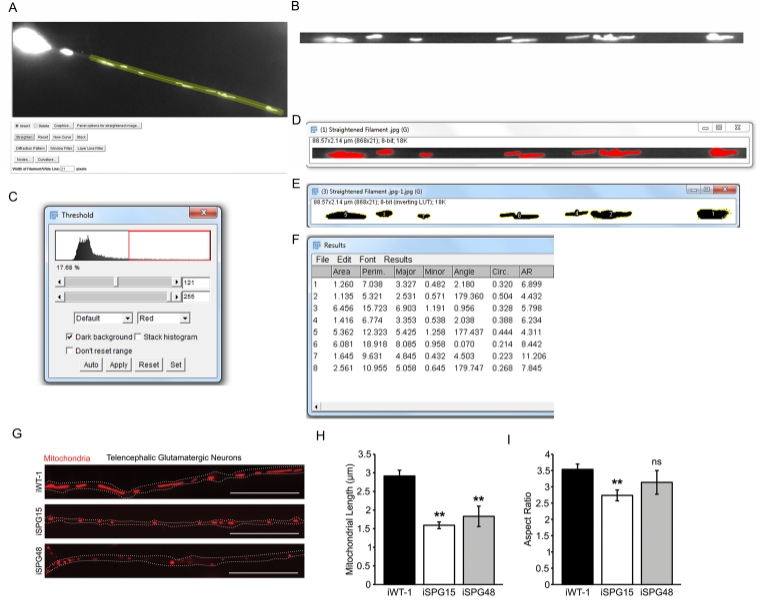Click left arrow of upper threshold slider
This screenshot has width=760, height=603.
(60, 297)
